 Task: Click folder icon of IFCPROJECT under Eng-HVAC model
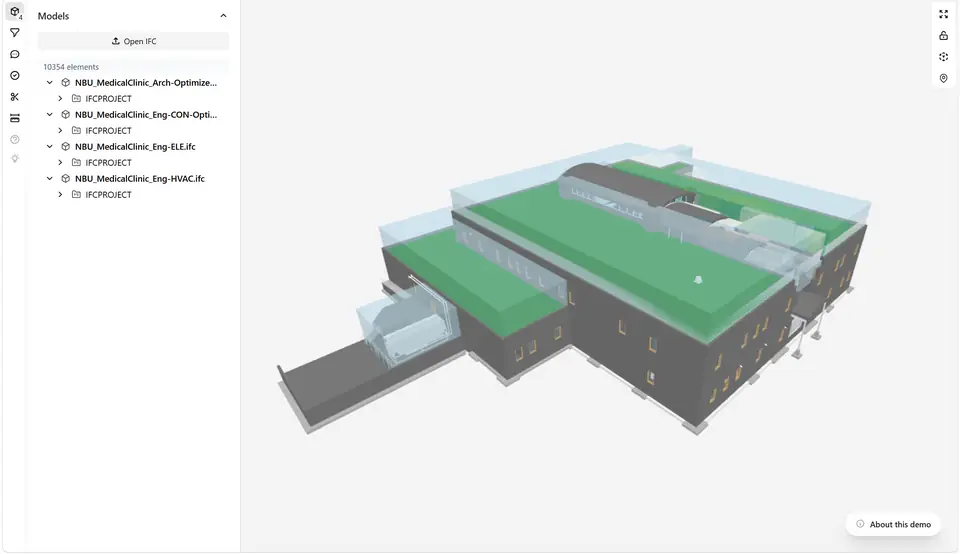(77, 195)
